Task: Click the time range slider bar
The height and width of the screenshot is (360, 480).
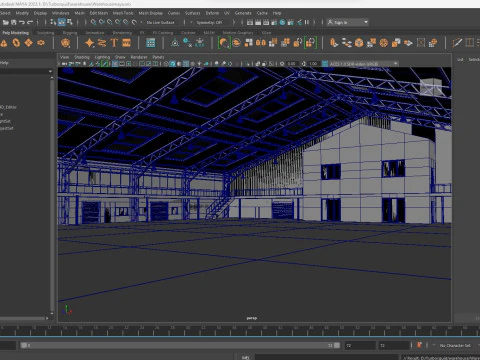Action: coord(180,345)
